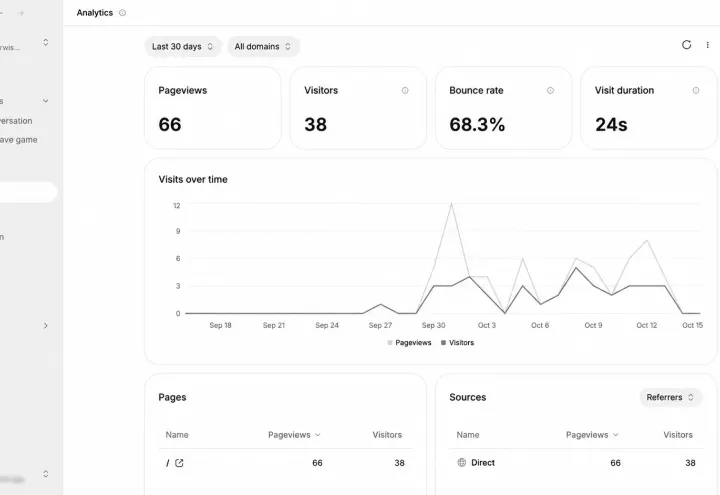Click the Visitors summary card
Screen dimensions: 720x495
point(358,108)
